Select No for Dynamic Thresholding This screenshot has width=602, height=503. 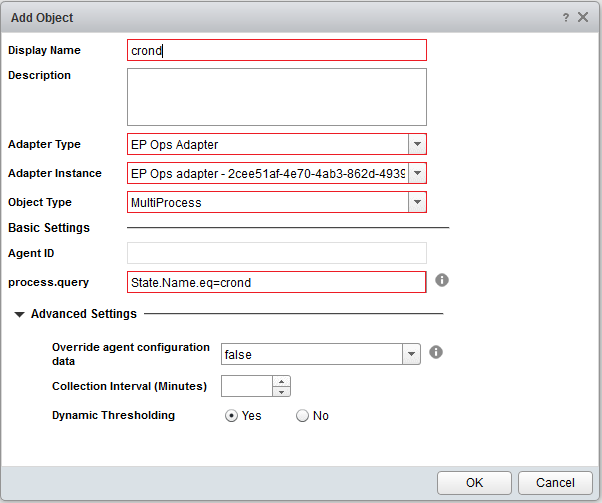(x=302, y=416)
